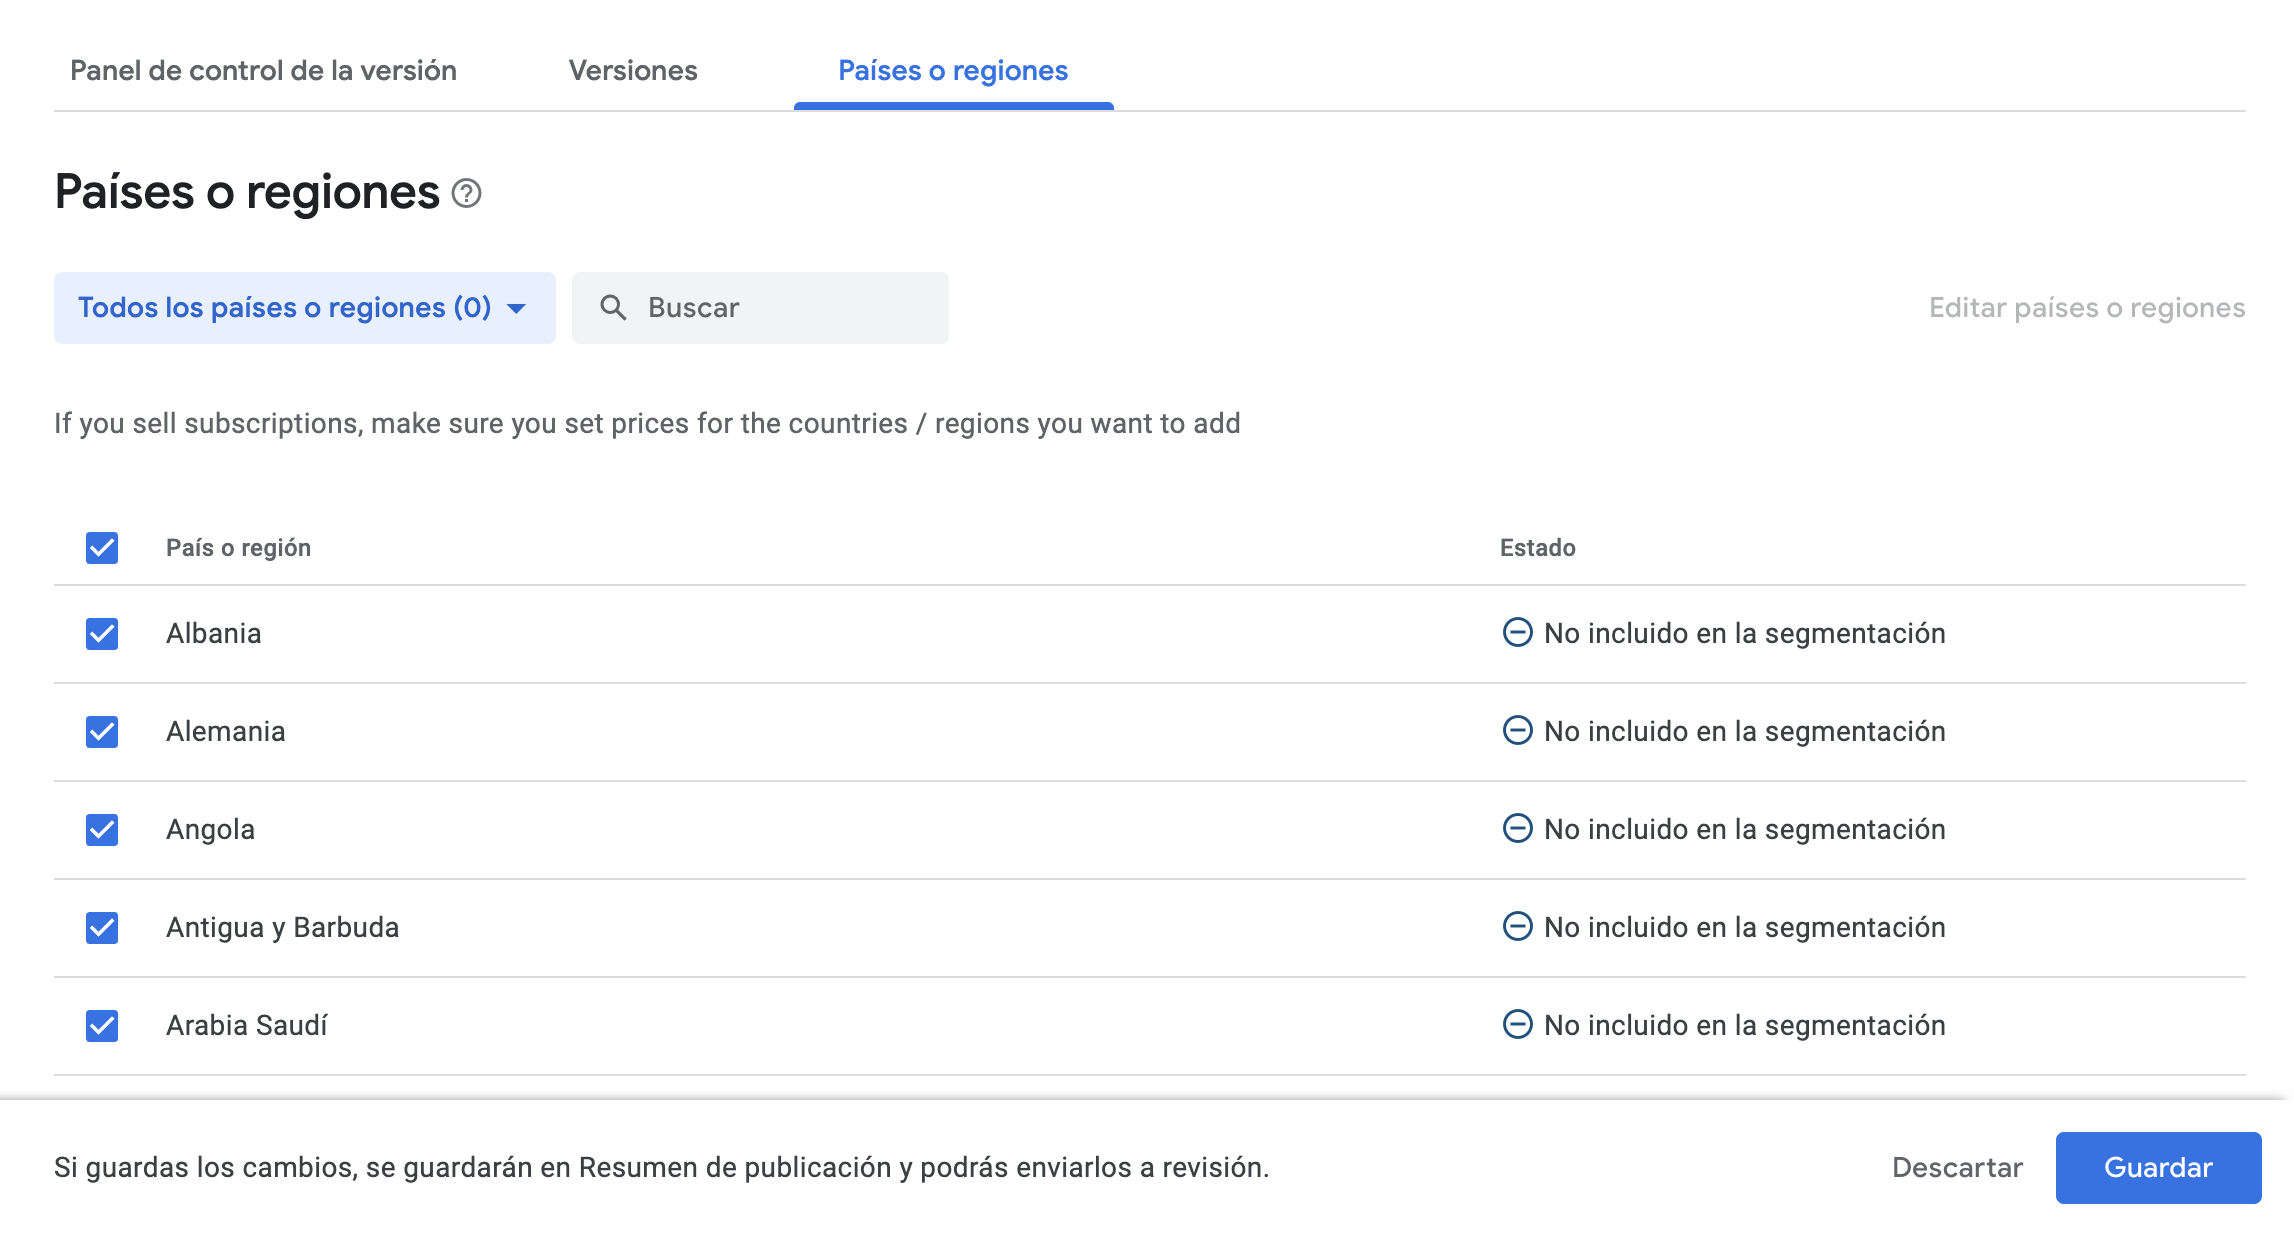Uncheck the Alemania checkbox

click(x=102, y=732)
